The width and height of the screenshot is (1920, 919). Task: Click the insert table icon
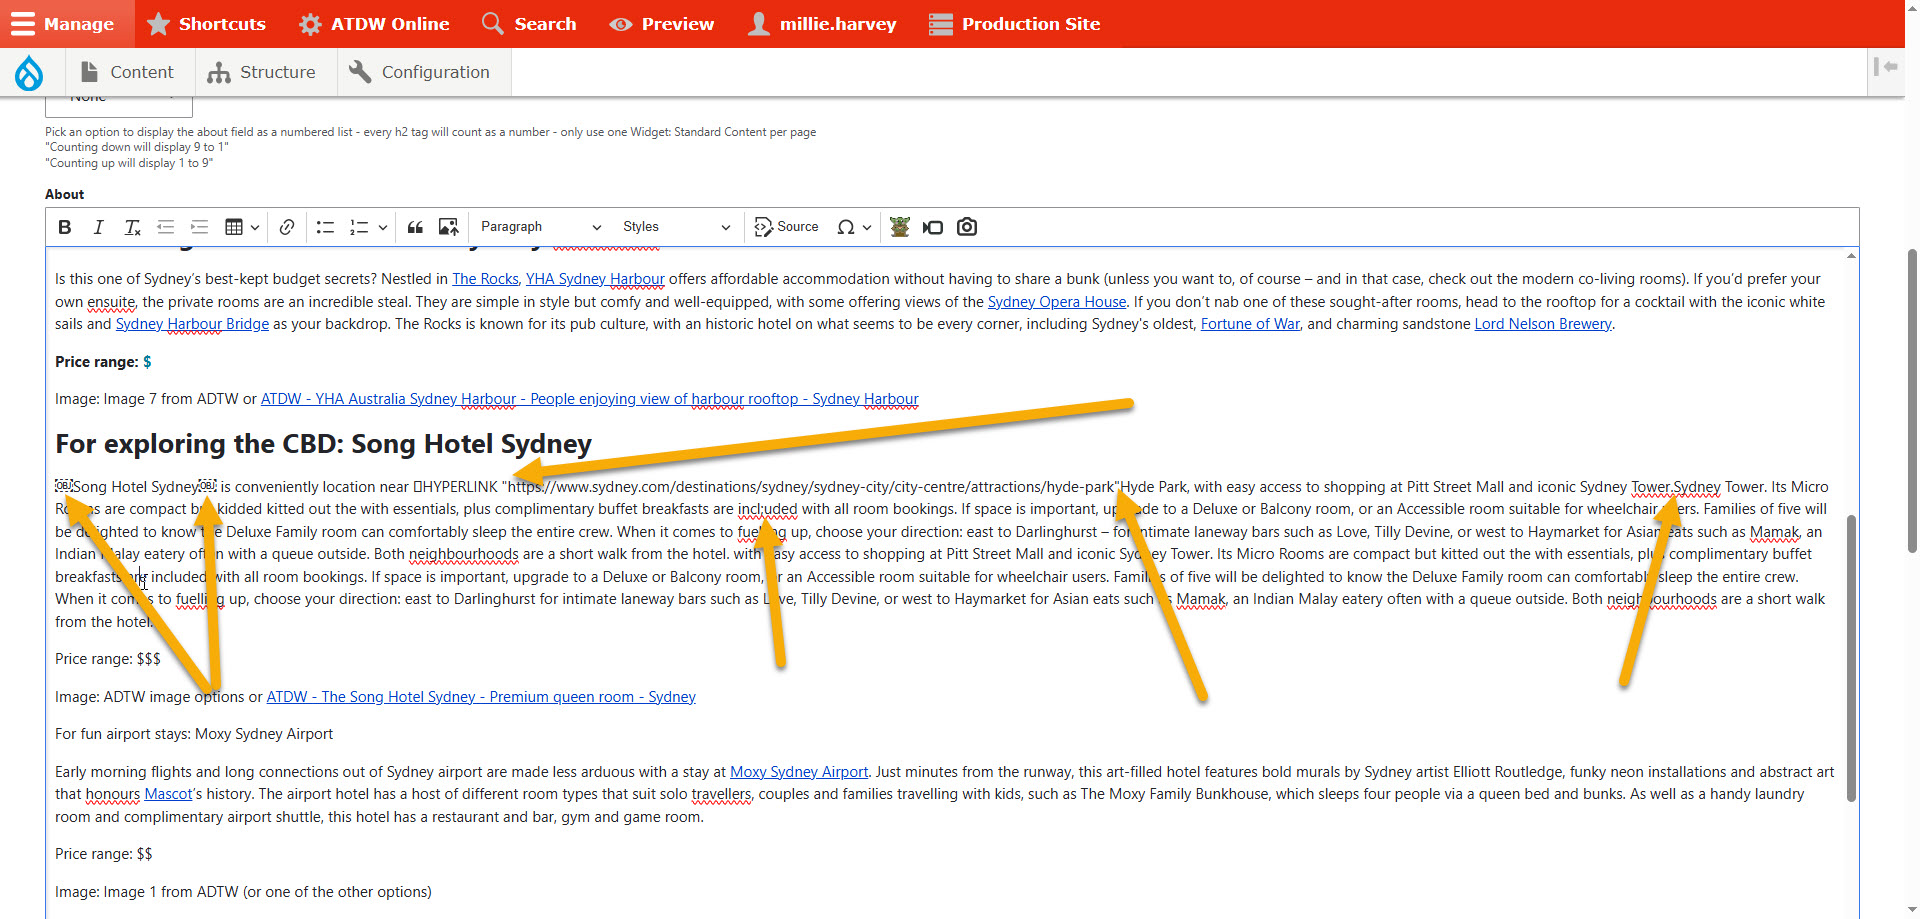click(x=234, y=227)
